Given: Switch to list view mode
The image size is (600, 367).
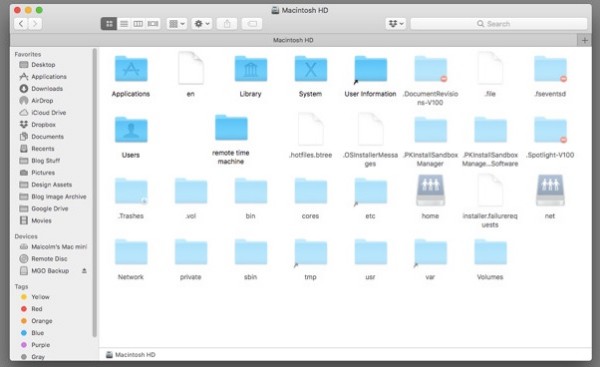Looking at the screenshot, I should pos(124,24).
